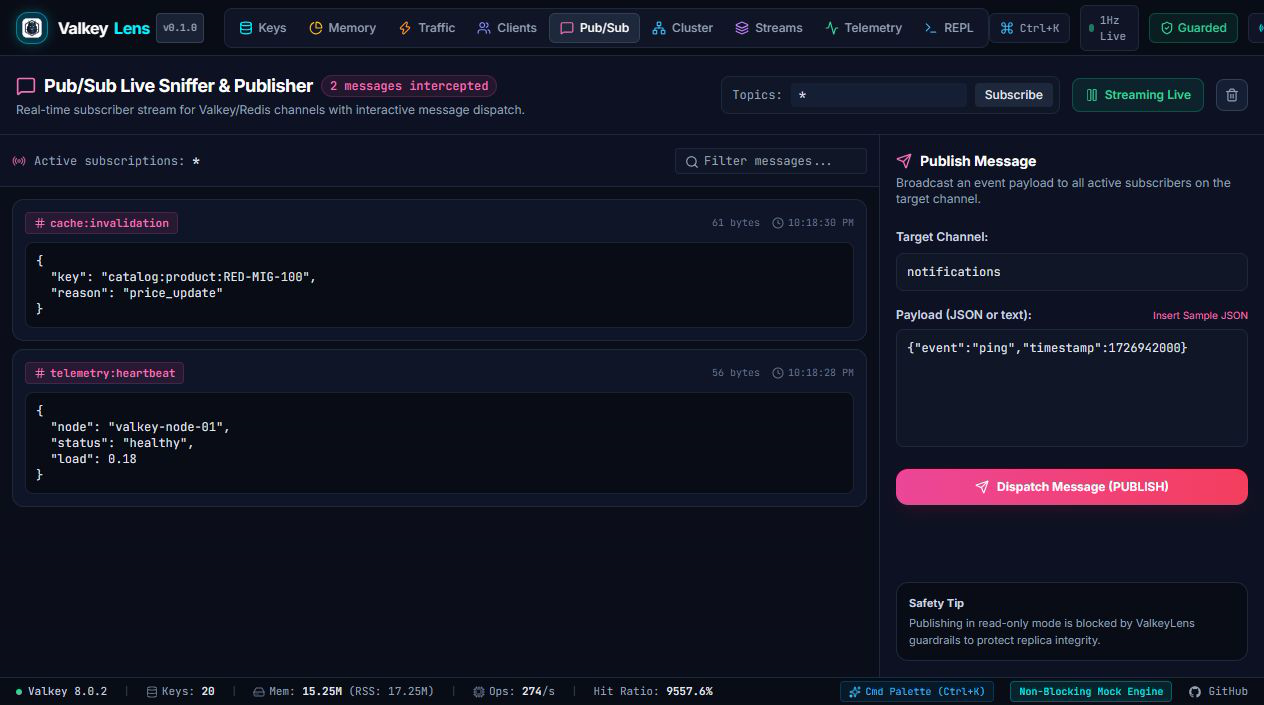
Task: Focus the Topics input field
Action: pos(880,95)
